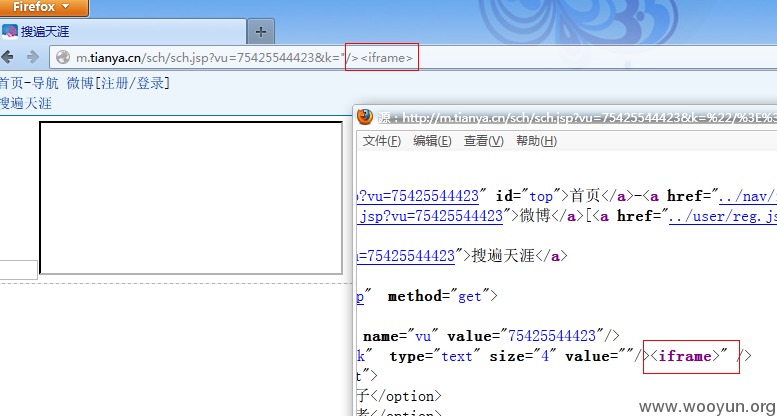Viewport: 777px width, 416px height.
Task: Click inside the injected iframe box
Action: click(x=191, y=198)
